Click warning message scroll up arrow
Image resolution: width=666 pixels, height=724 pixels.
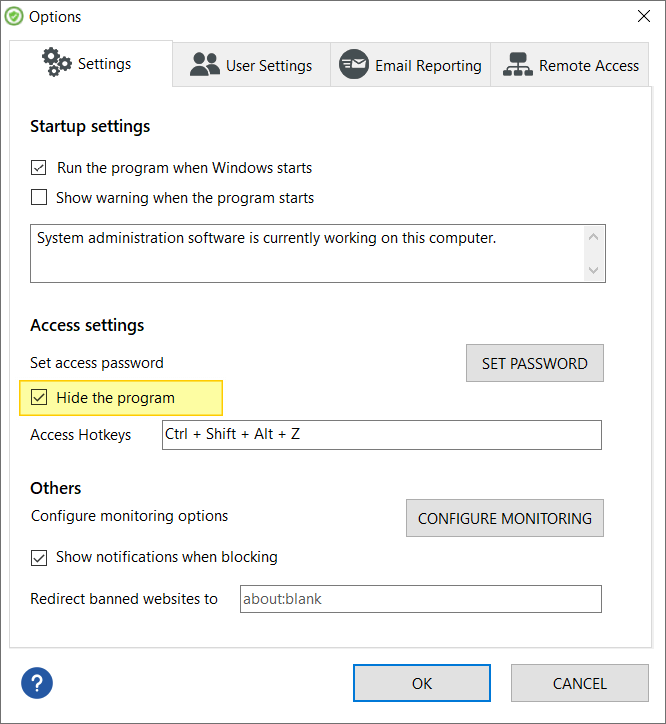(x=594, y=237)
